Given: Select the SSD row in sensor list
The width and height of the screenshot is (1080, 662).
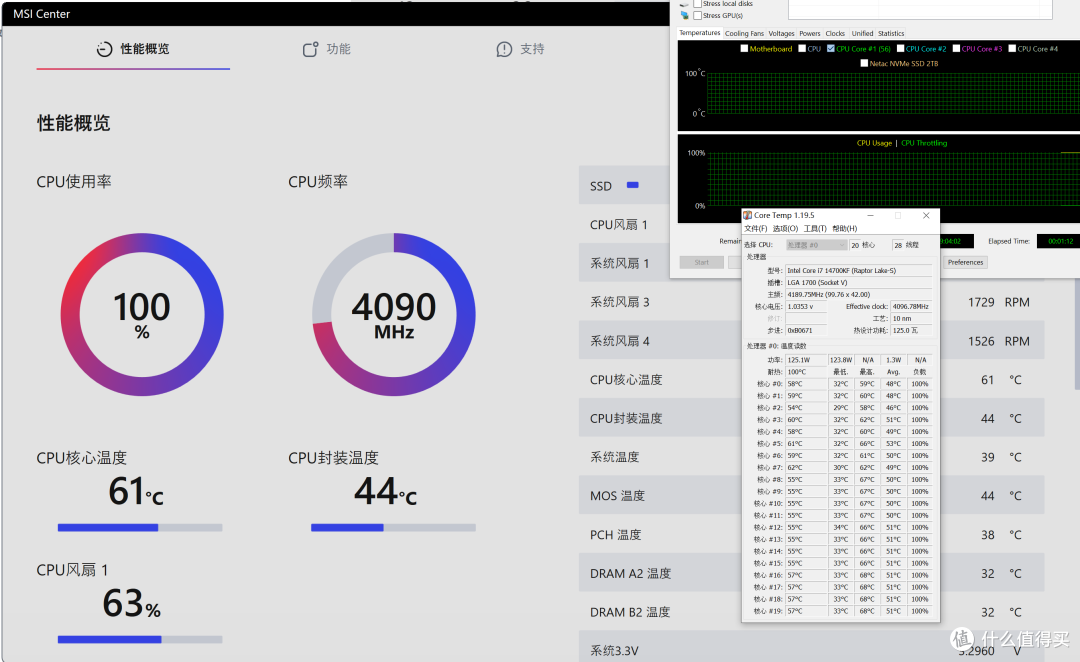Looking at the screenshot, I should [x=624, y=185].
